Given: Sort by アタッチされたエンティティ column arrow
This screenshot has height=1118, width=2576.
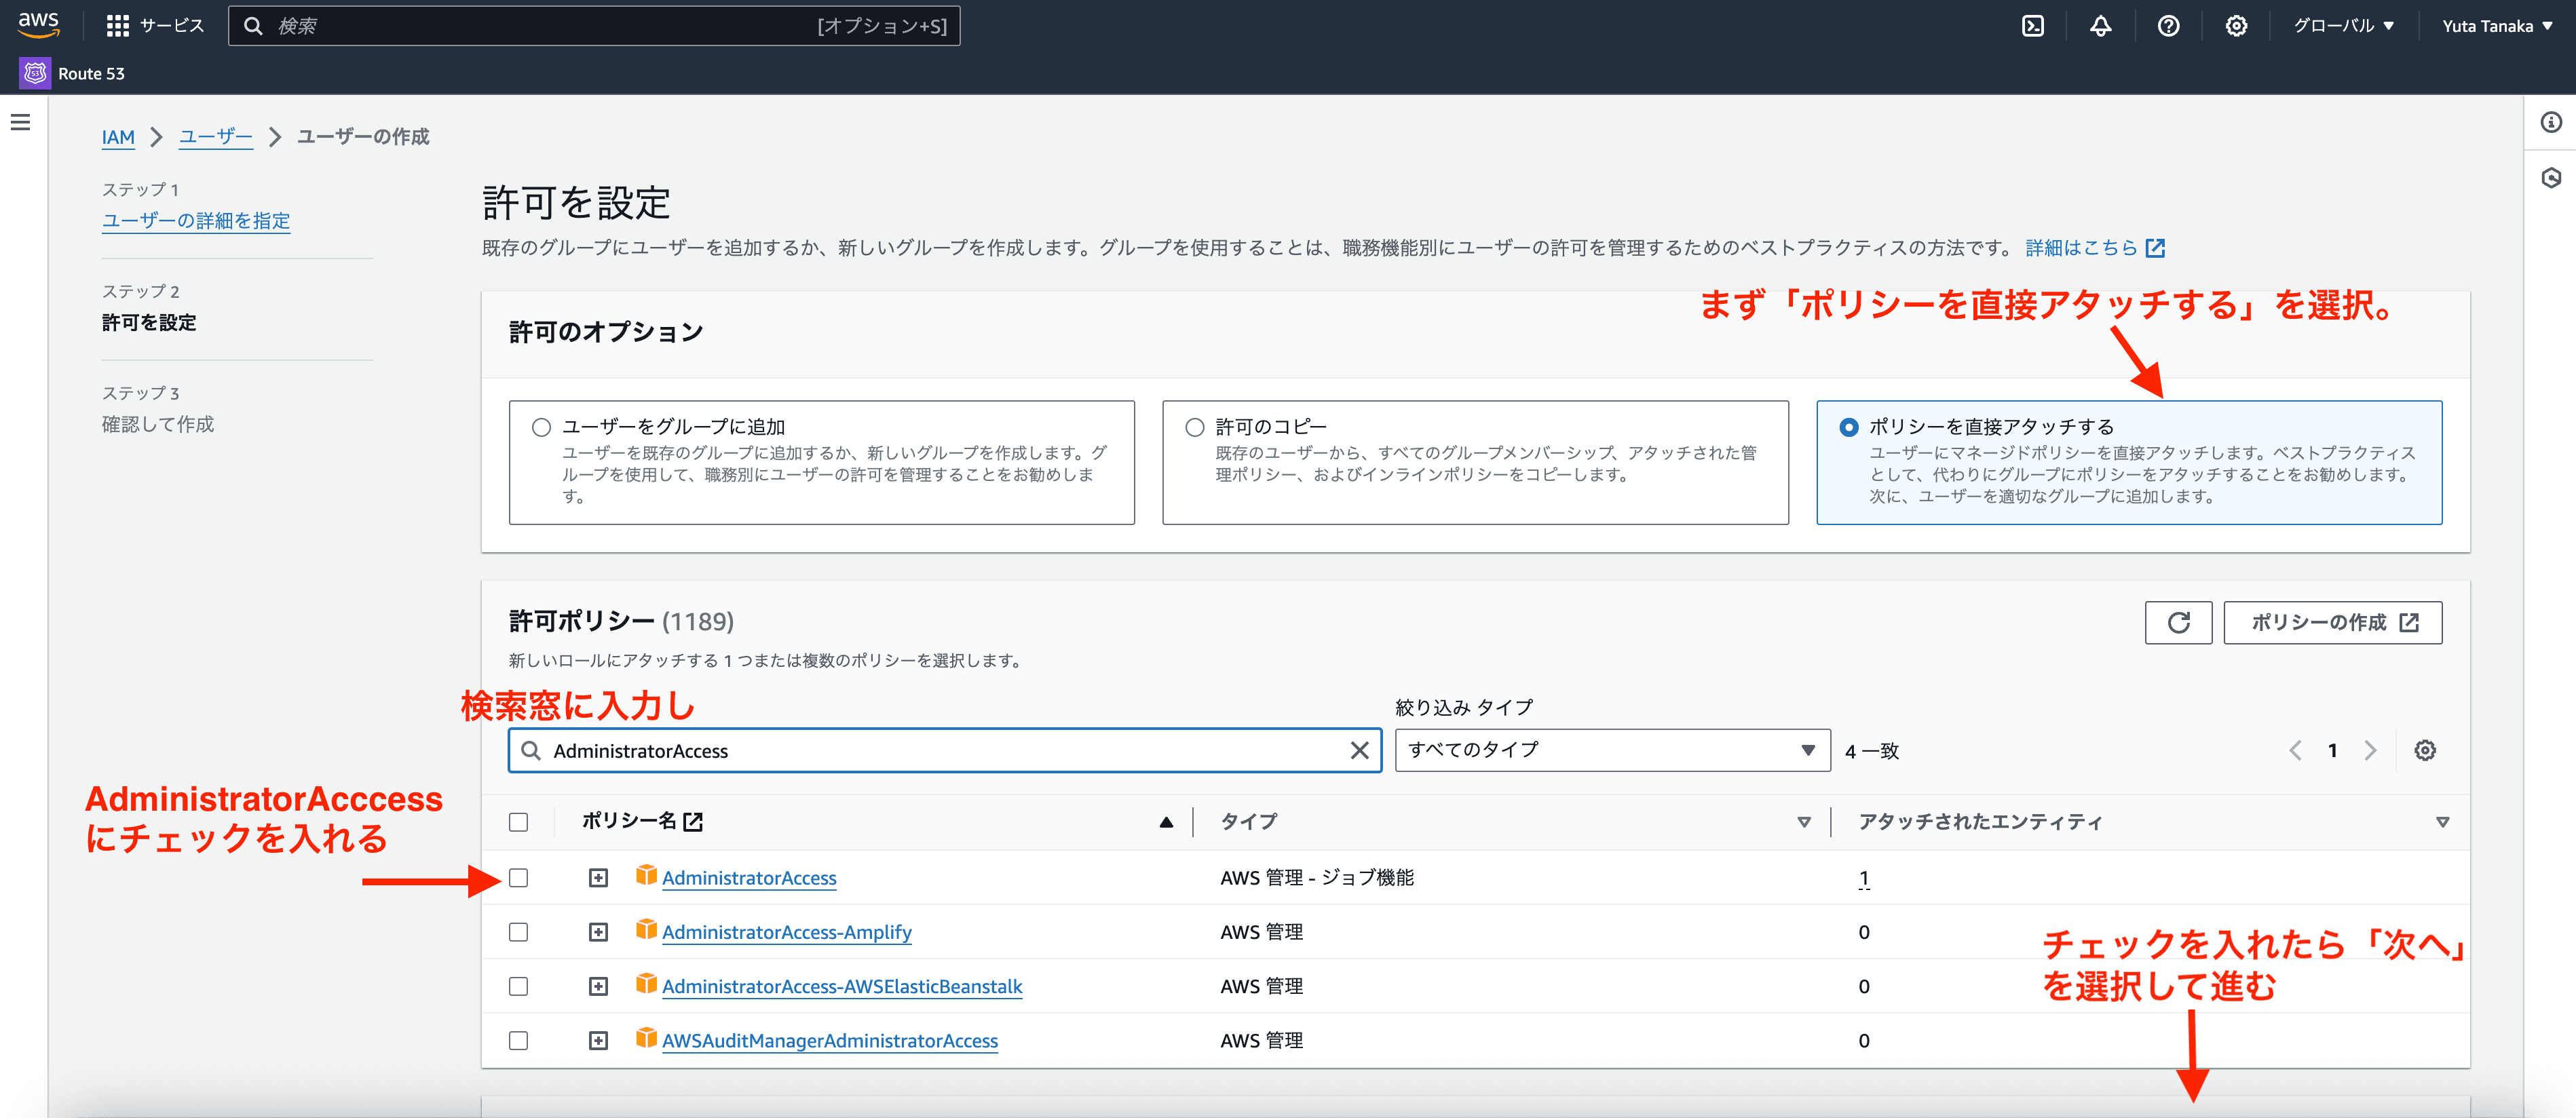Looking at the screenshot, I should [x=2442, y=822].
